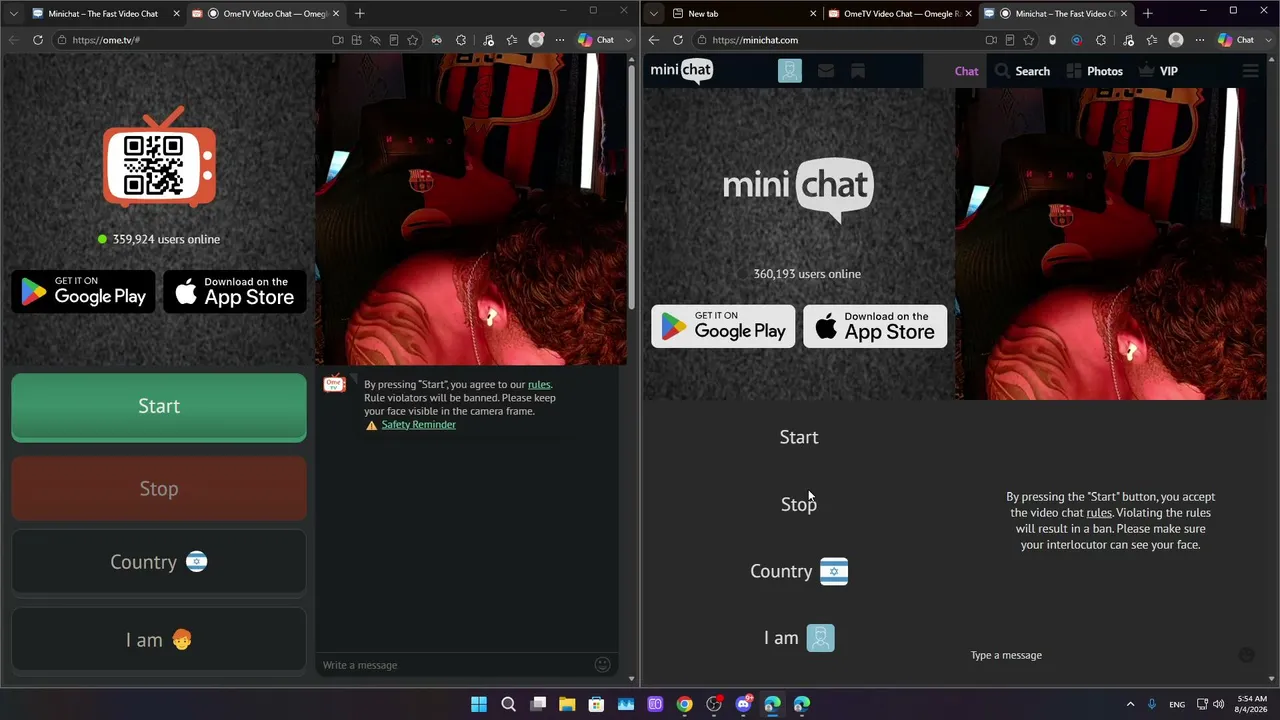The height and width of the screenshot is (720, 1280).
Task: Open Copilot Chat in the right browser
Action: point(1236,40)
